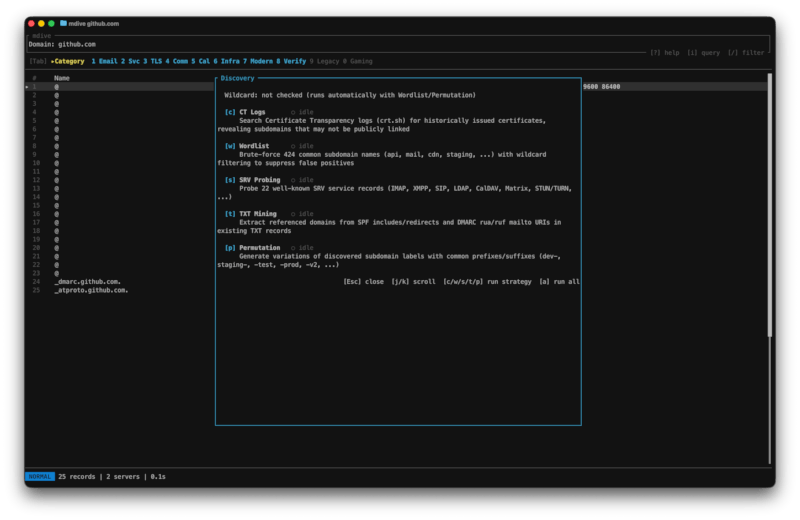Run the [t] TXT Mining strategy
Image resolution: width=800 pixels, height=520 pixels.
pyautogui.click(x=251, y=214)
